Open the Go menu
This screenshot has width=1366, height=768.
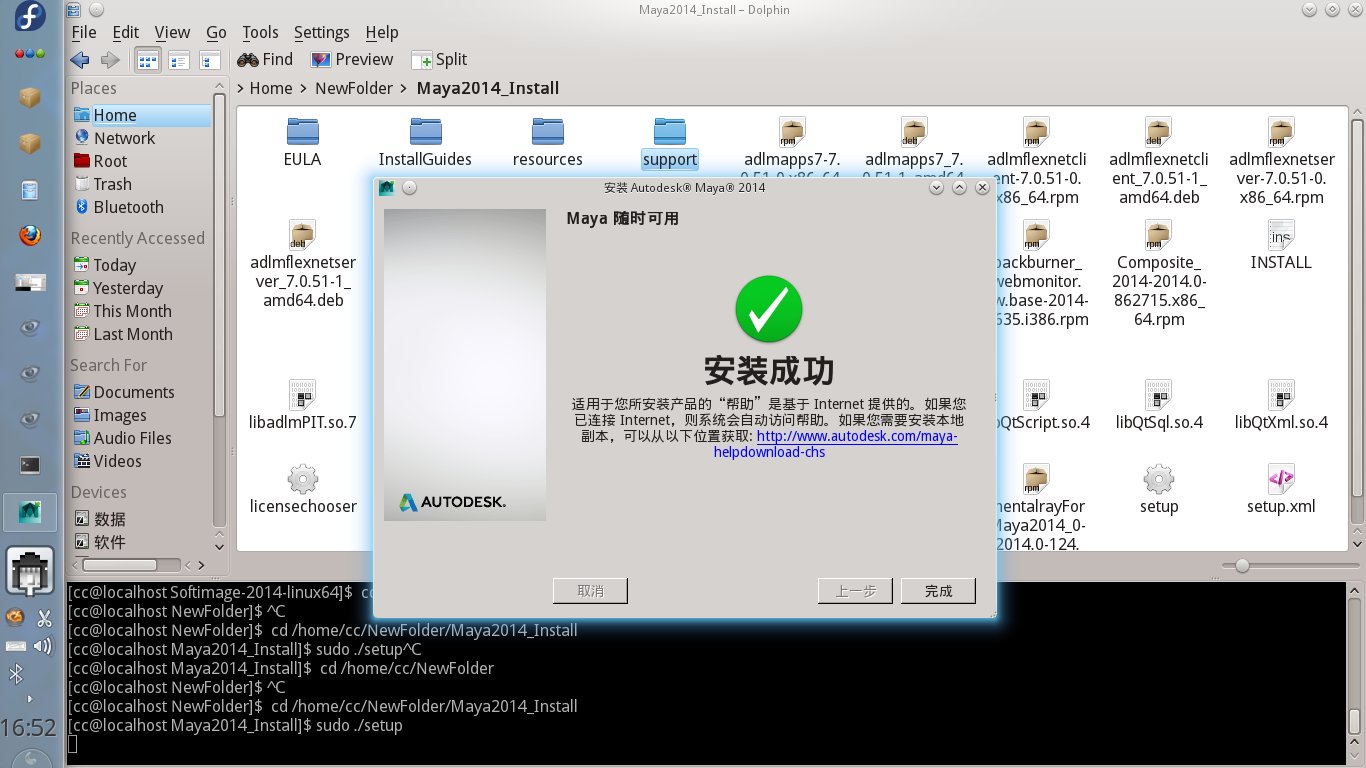(216, 33)
